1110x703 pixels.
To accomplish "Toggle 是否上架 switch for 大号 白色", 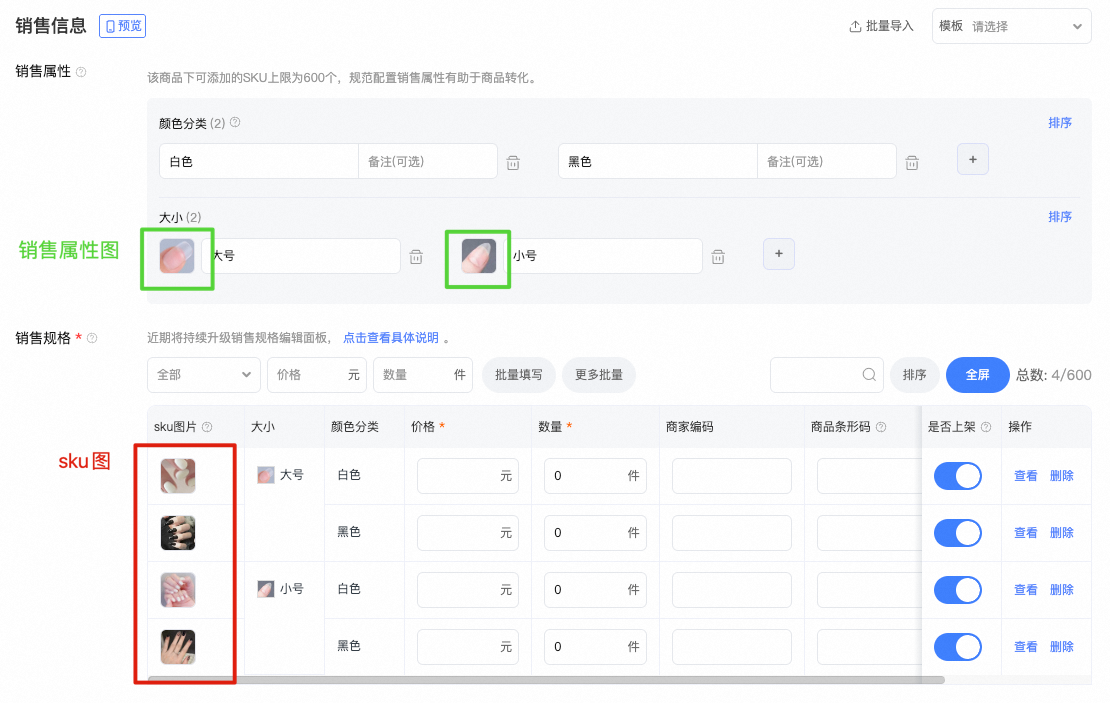I will (x=958, y=476).
